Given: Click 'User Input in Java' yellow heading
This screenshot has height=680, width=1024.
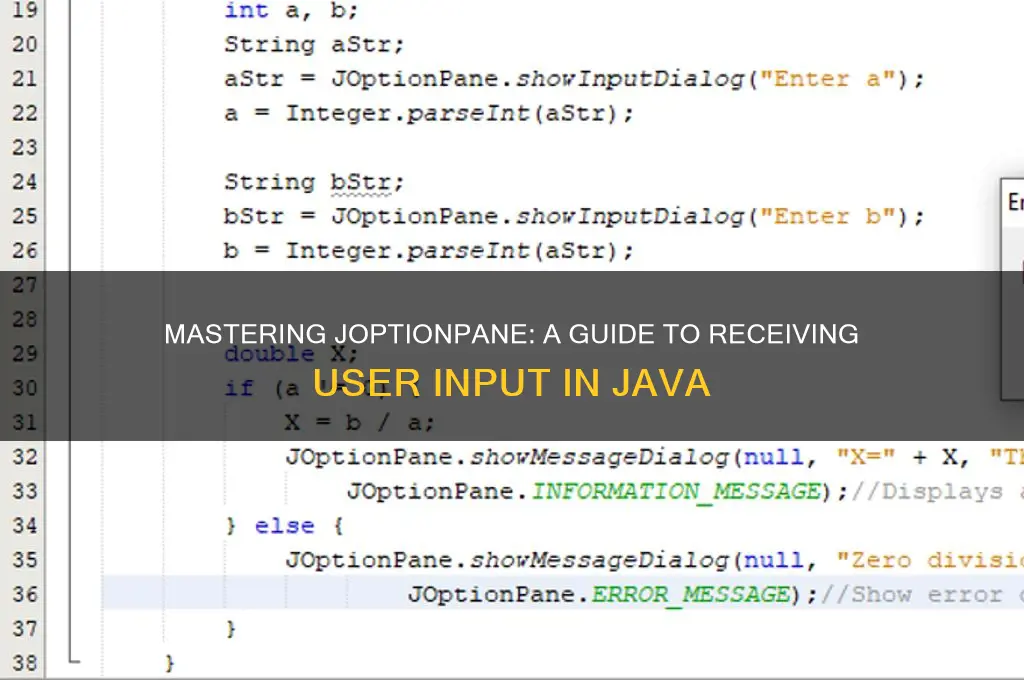Looking at the screenshot, I should [511, 383].
